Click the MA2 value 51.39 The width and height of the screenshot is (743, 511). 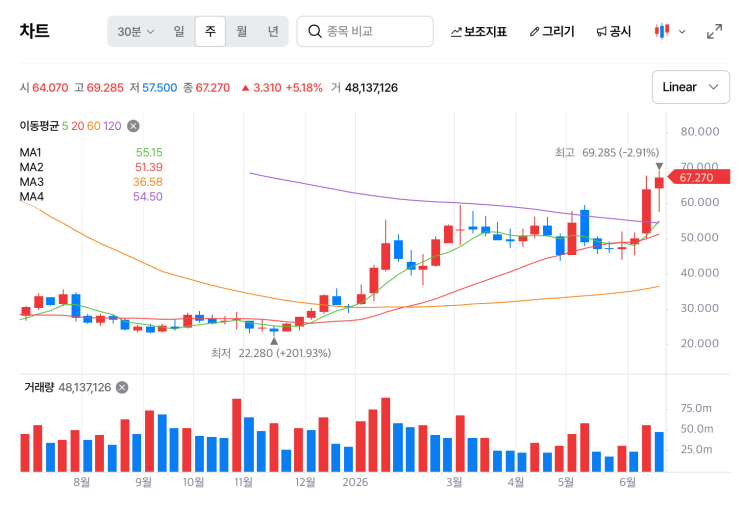pyautogui.click(x=149, y=167)
